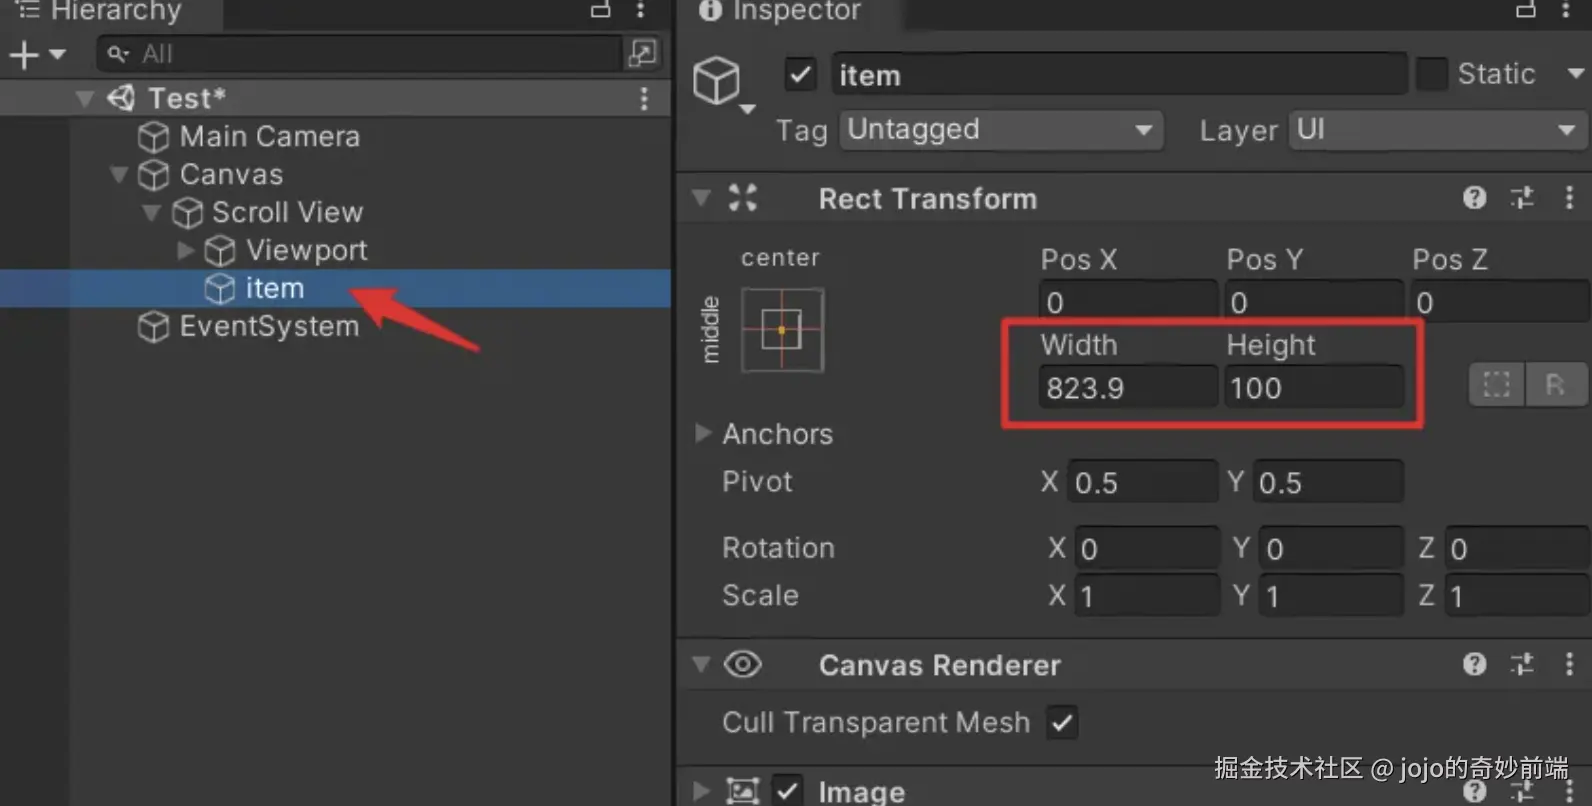
Task: Expand the Viewport tree node
Action: (186, 250)
